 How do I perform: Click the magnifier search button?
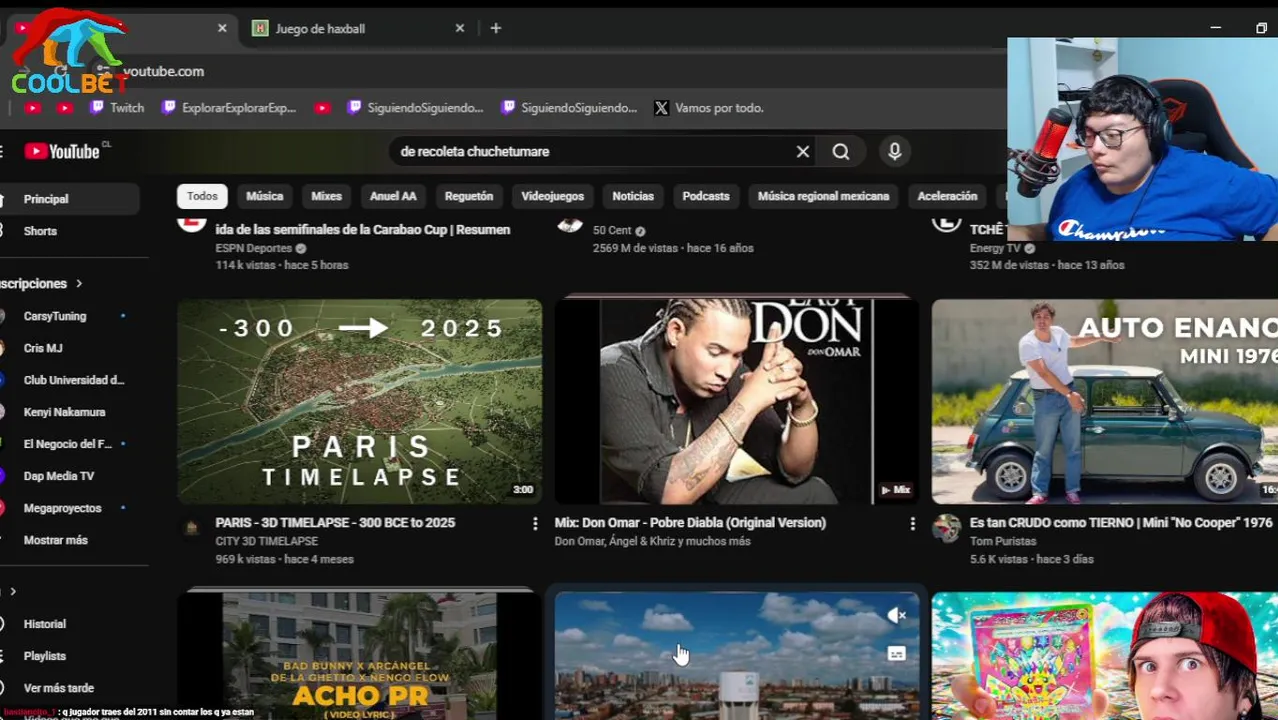pos(841,151)
